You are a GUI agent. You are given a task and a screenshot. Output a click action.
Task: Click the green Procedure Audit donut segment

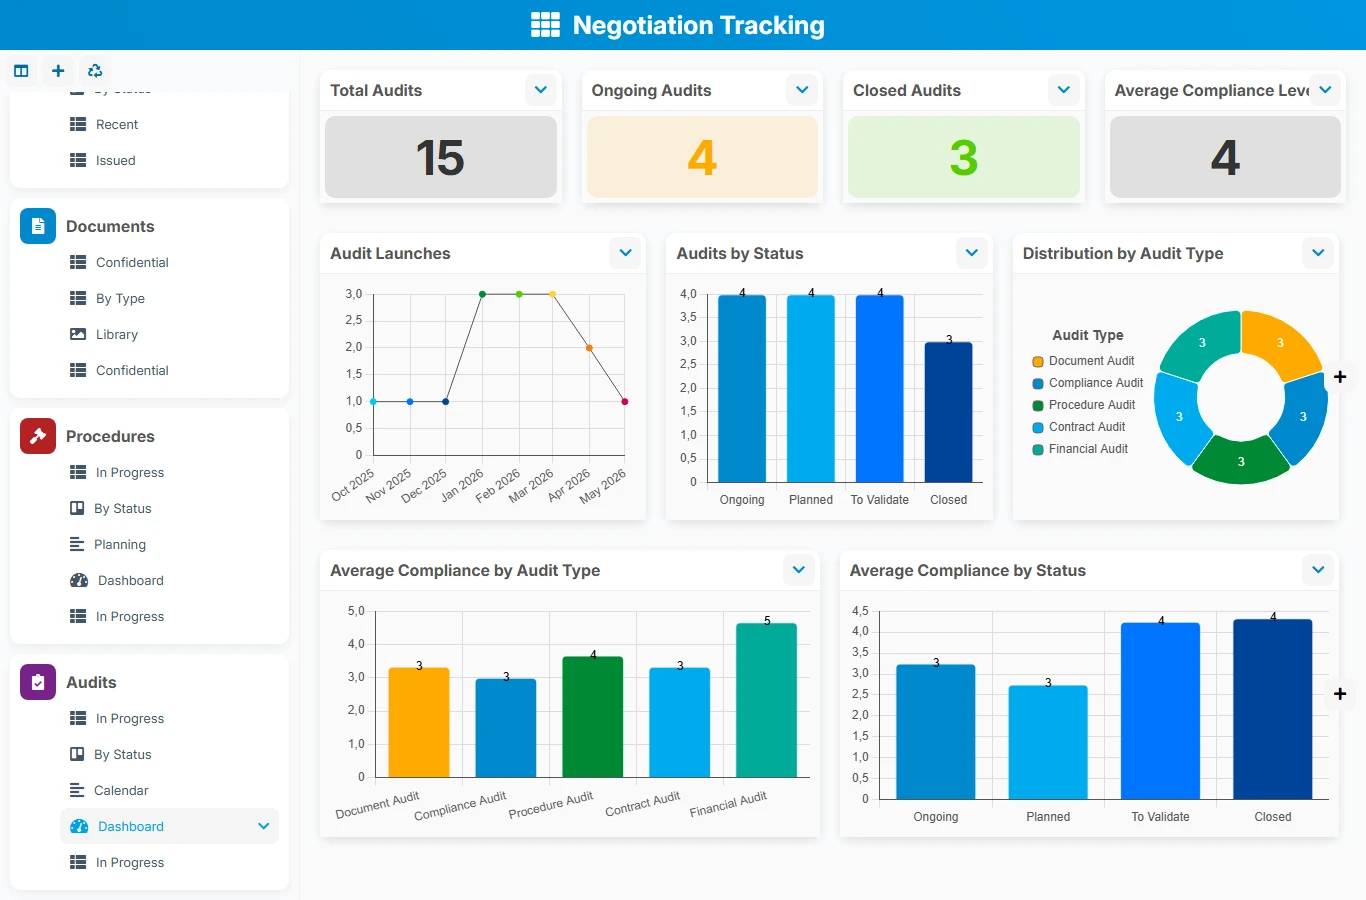pyautogui.click(x=1241, y=462)
